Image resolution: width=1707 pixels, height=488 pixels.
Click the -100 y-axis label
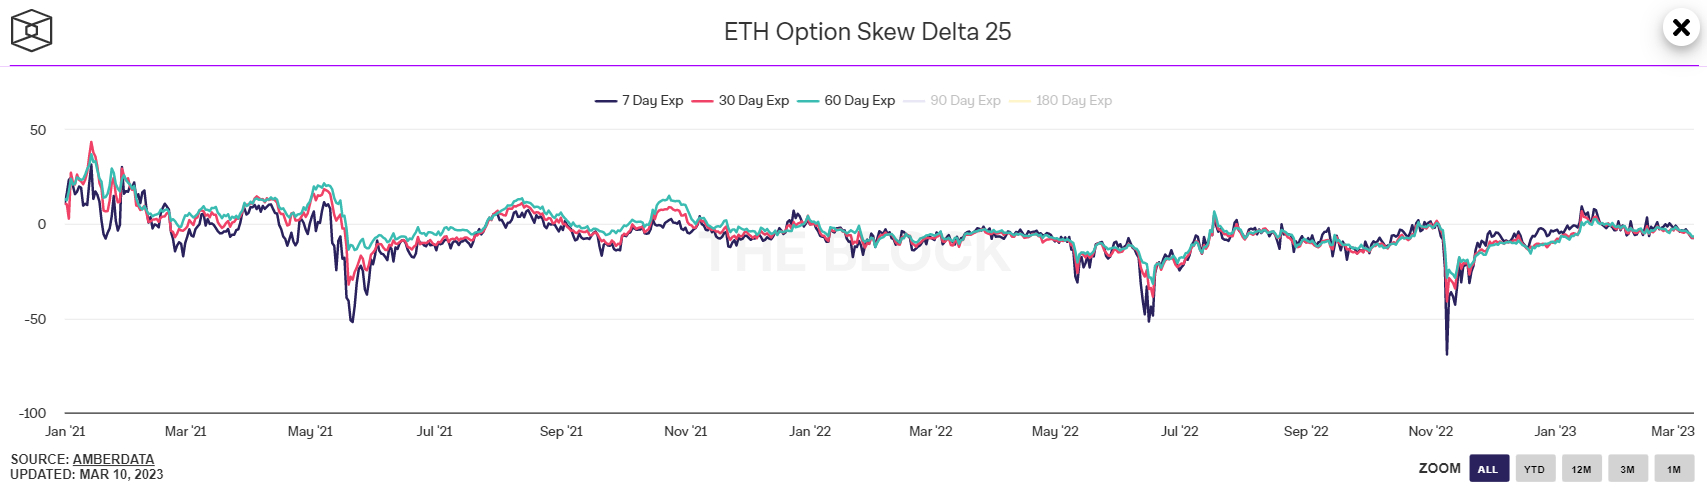[x=33, y=413]
